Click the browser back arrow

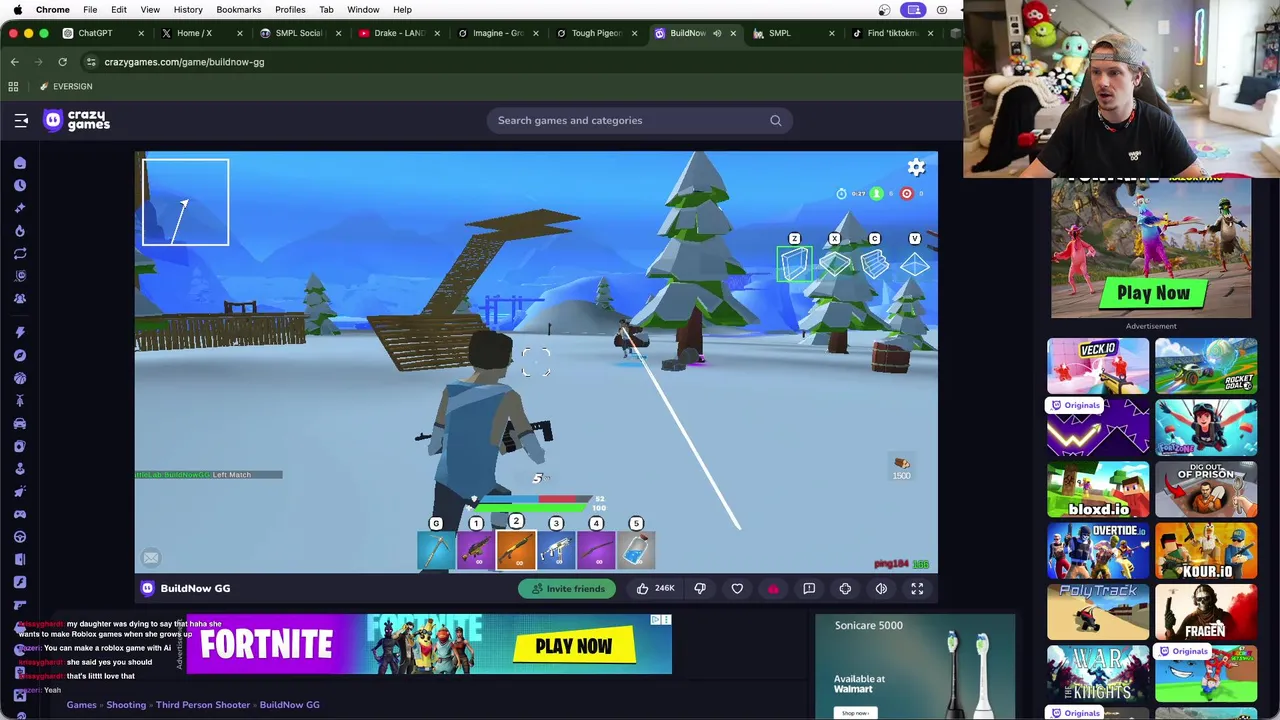(14, 62)
